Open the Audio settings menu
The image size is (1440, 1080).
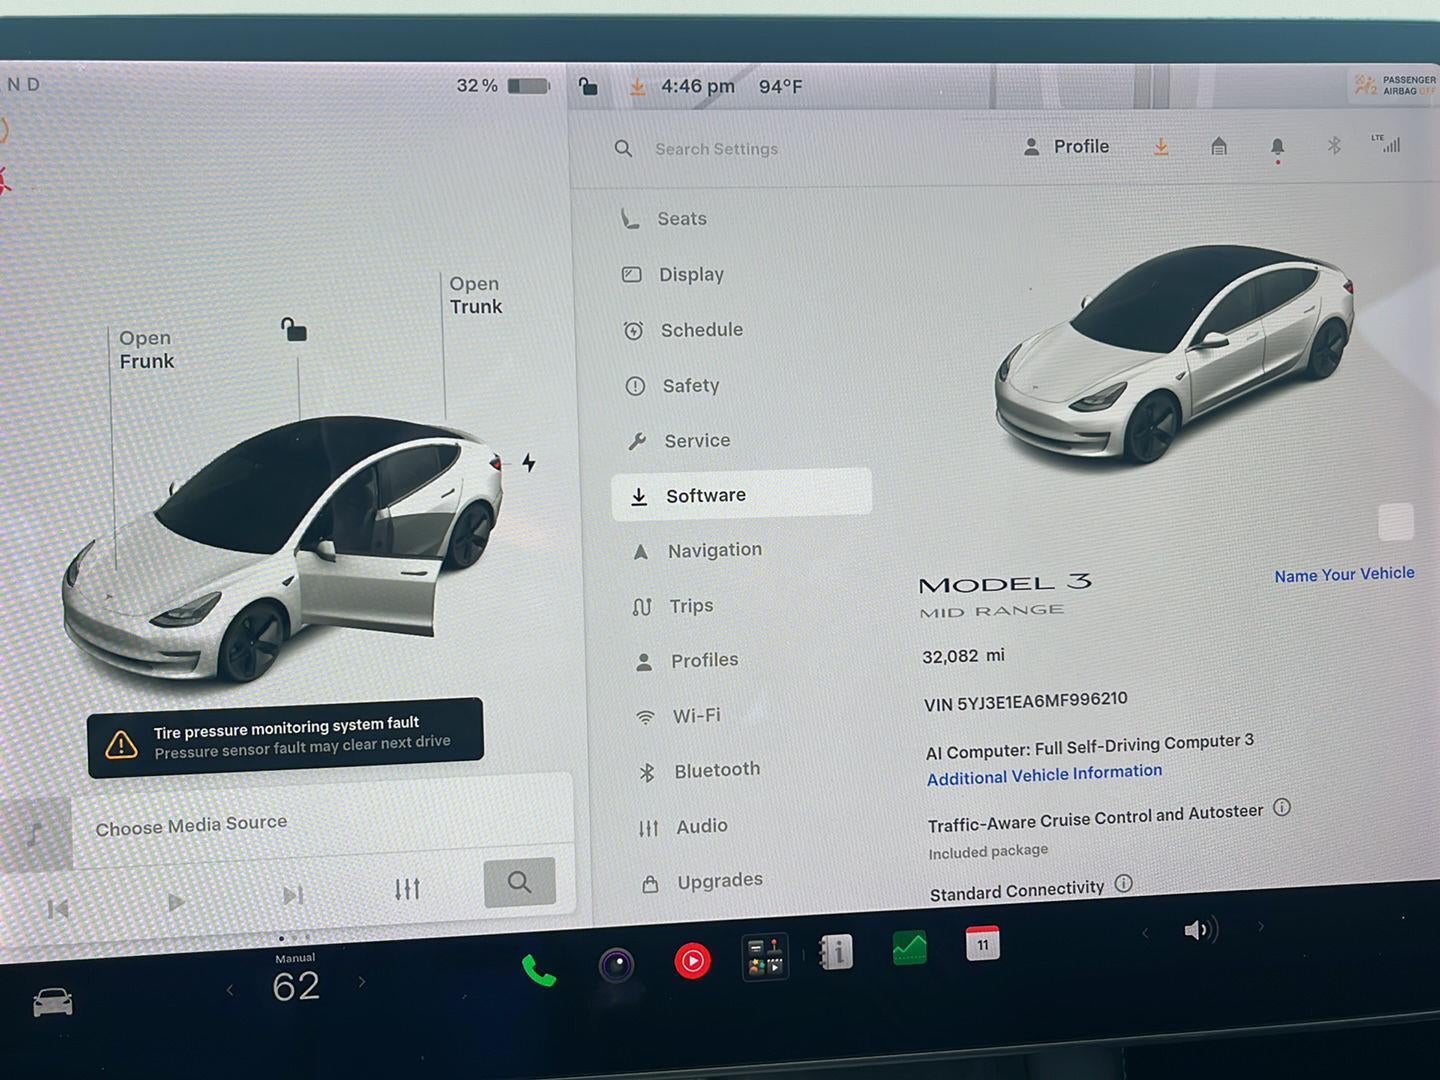(x=683, y=827)
